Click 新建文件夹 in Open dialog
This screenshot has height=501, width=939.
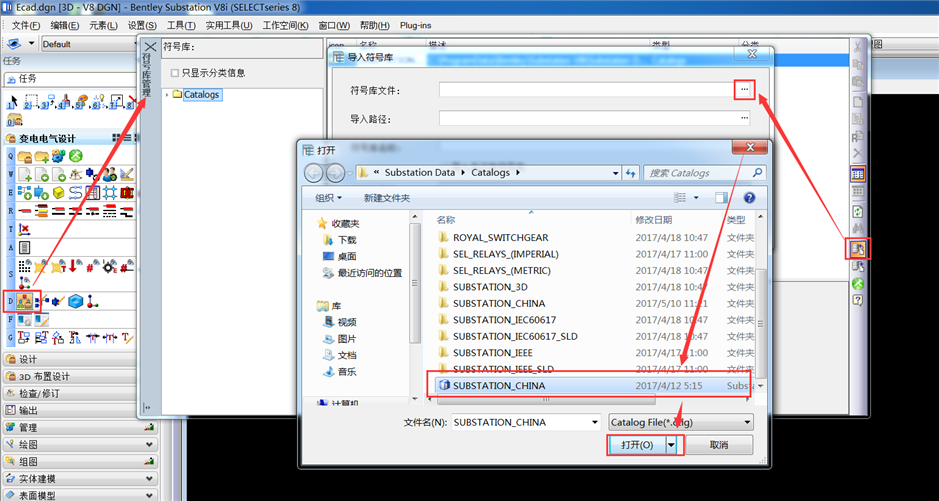pyautogui.click(x=387, y=198)
